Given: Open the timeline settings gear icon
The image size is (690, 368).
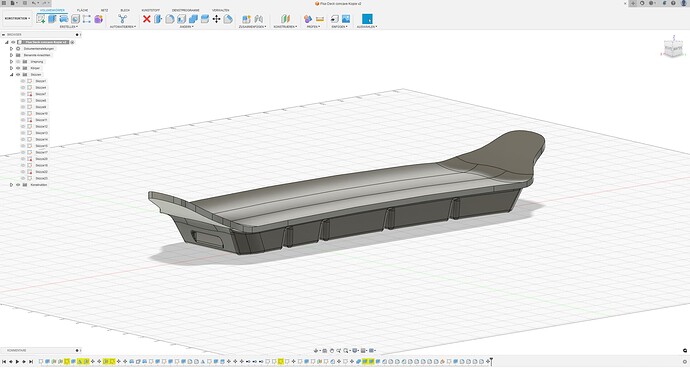Looking at the screenshot, I should point(685,361).
